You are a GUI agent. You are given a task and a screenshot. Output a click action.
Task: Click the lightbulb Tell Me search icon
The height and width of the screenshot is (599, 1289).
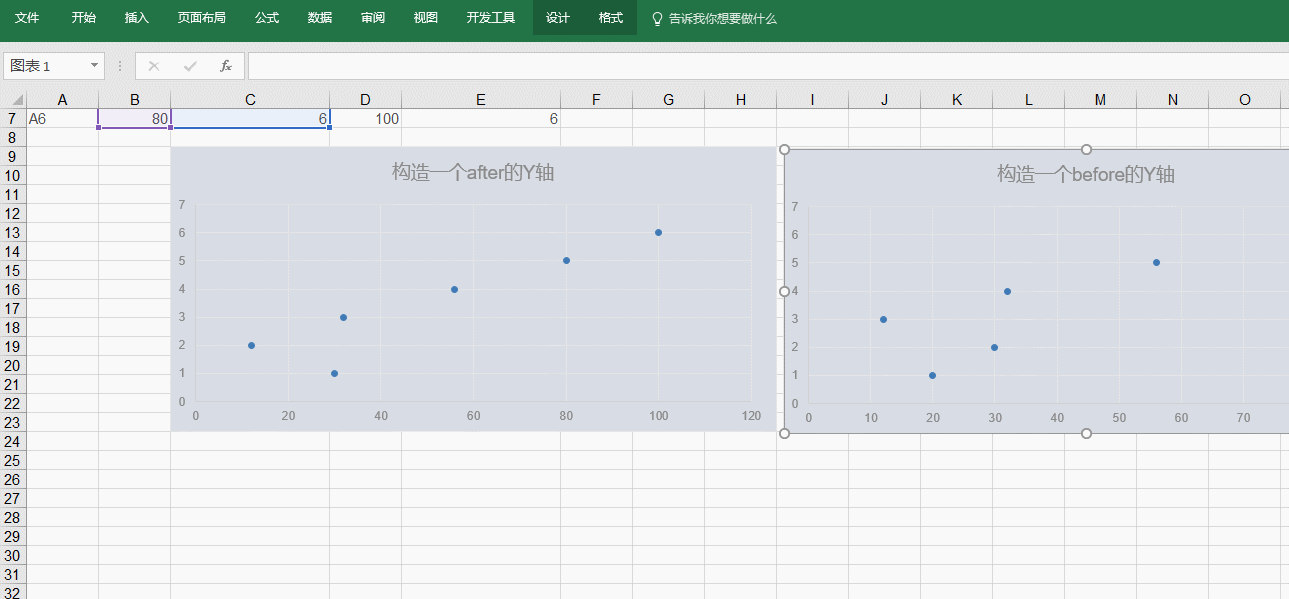pos(657,19)
